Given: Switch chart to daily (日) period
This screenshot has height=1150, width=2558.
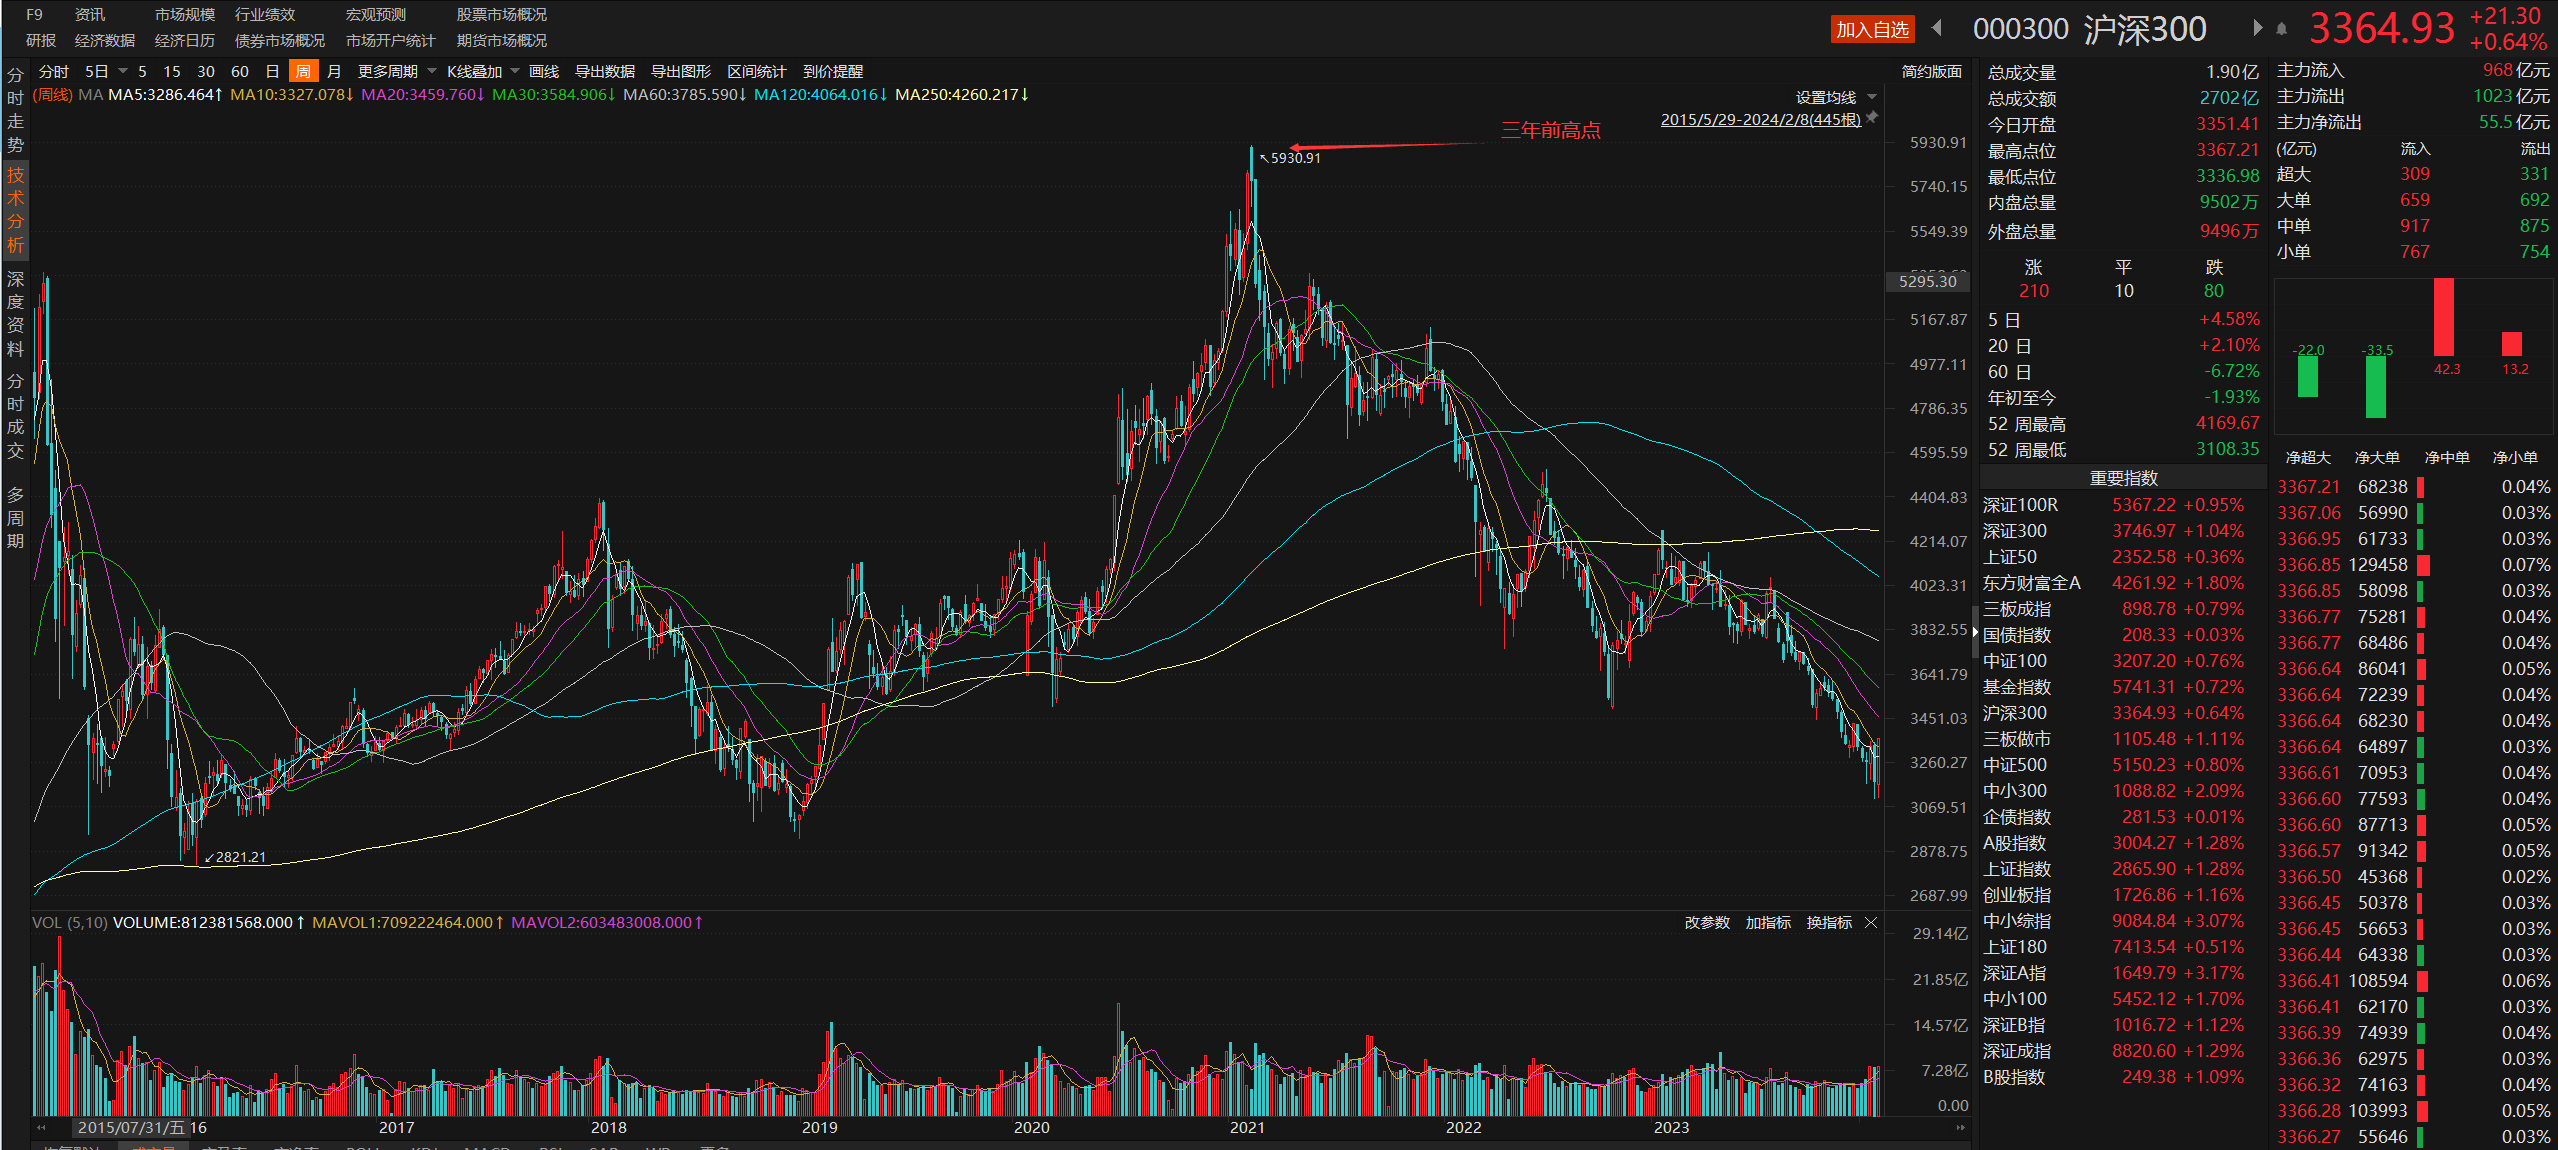Looking at the screenshot, I should (x=272, y=71).
